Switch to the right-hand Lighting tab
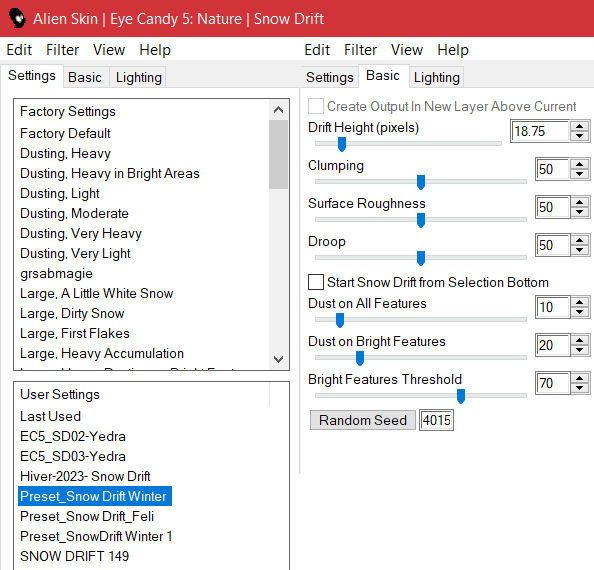The height and width of the screenshot is (570, 594). pos(436,77)
